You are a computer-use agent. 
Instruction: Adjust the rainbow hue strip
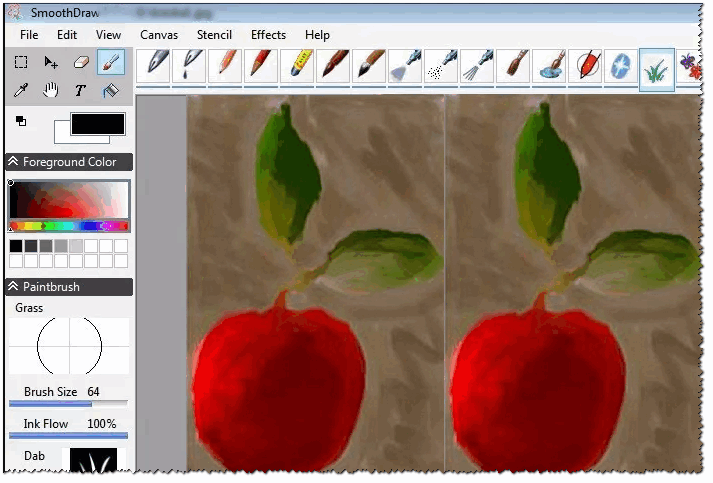[x=69, y=226]
